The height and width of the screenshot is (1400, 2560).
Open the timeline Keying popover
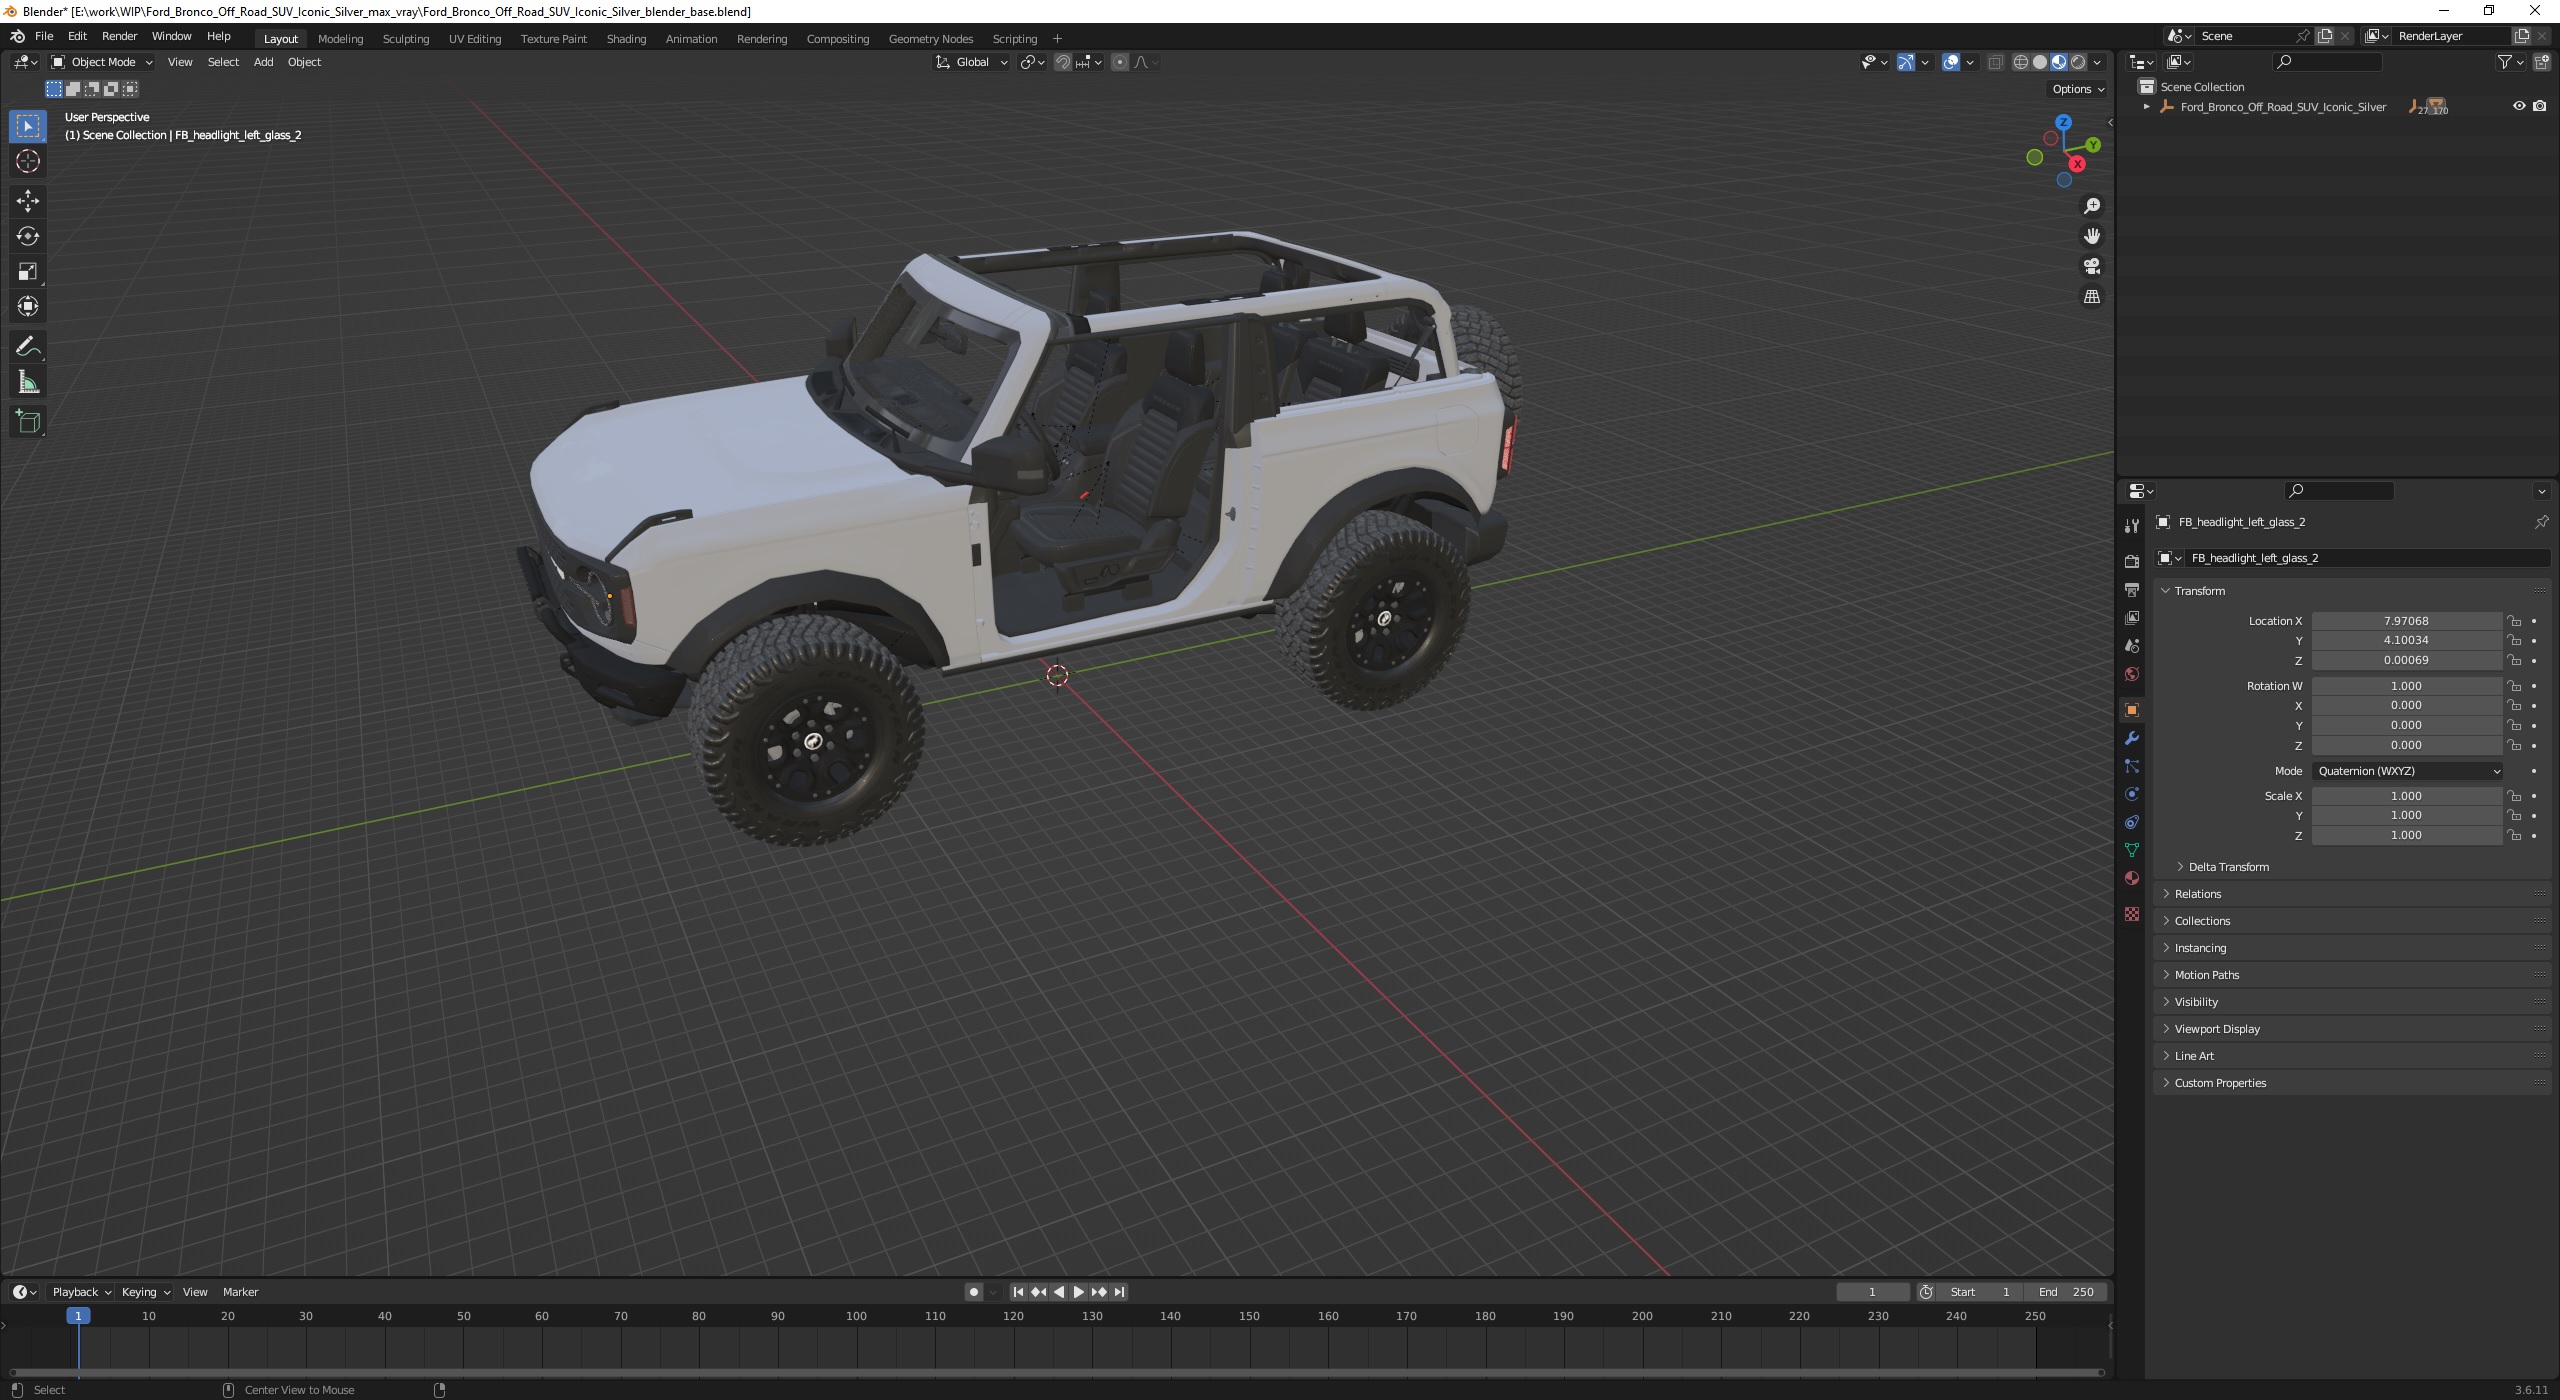click(x=145, y=1292)
